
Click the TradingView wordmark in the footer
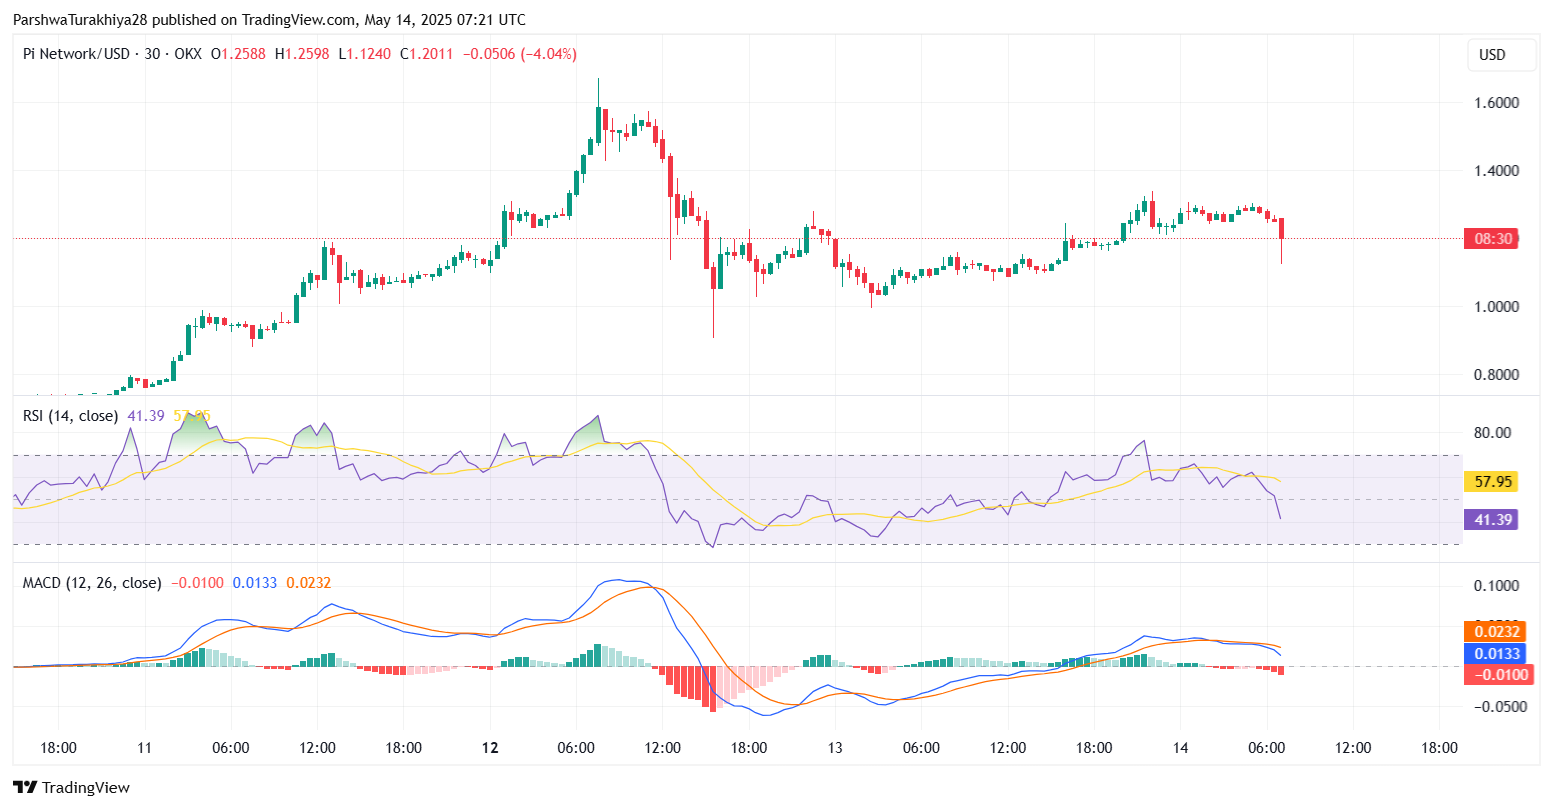[x=86, y=788]
